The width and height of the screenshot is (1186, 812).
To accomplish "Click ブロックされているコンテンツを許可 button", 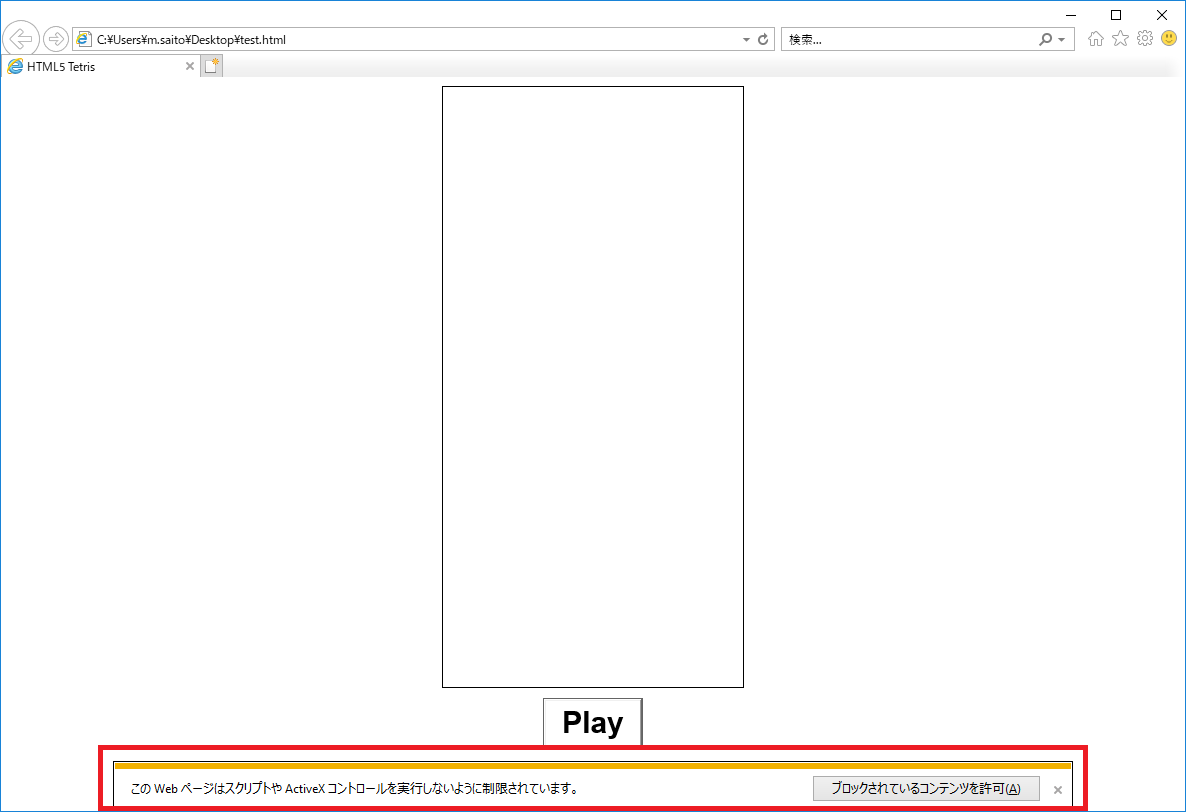I will pos(925,788).
